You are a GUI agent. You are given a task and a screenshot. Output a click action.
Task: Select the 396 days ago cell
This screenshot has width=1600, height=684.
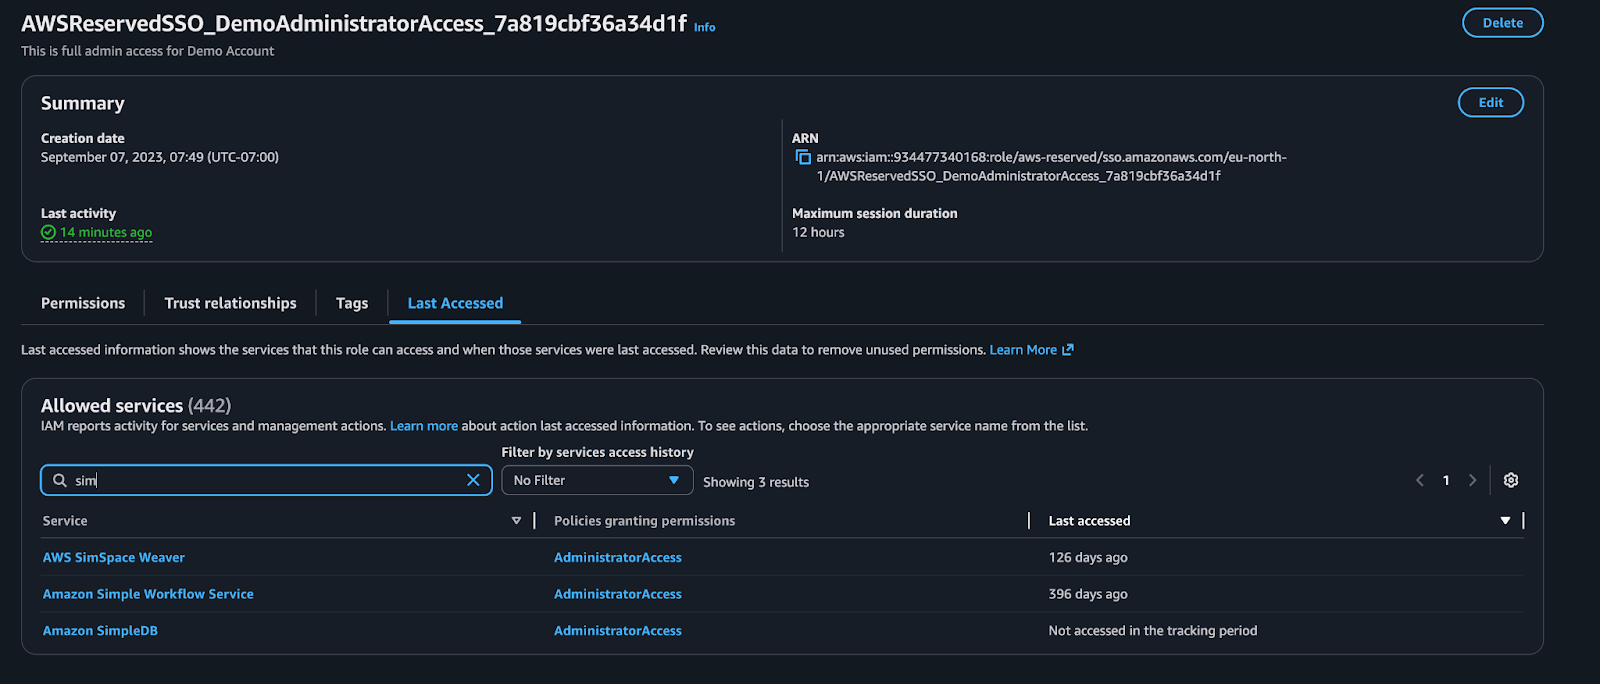[x=1088, y=594]
